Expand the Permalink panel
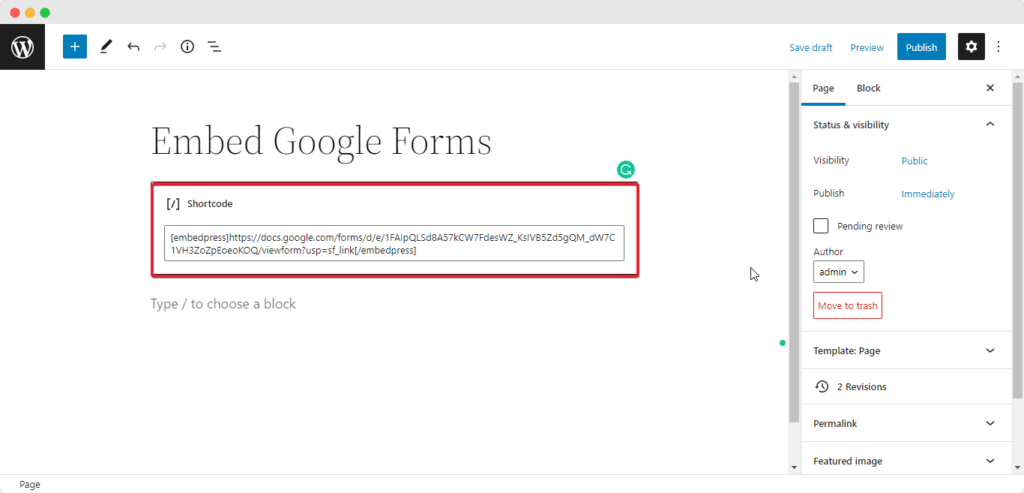The image size is (1024, 493). click(x=906, y=423)
